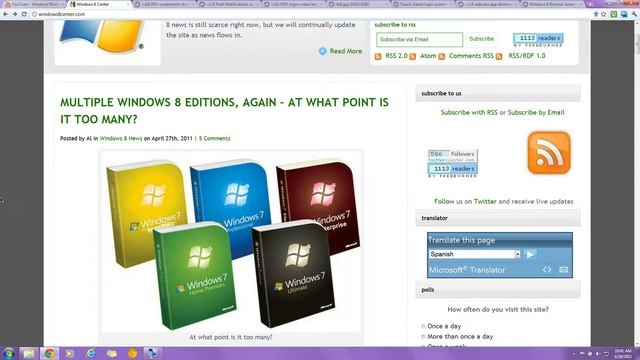The width and height of the screenshot is (640, 360).
Task: Click the blue extension icon in Chrome toolbar
Action: pos(624,14)
